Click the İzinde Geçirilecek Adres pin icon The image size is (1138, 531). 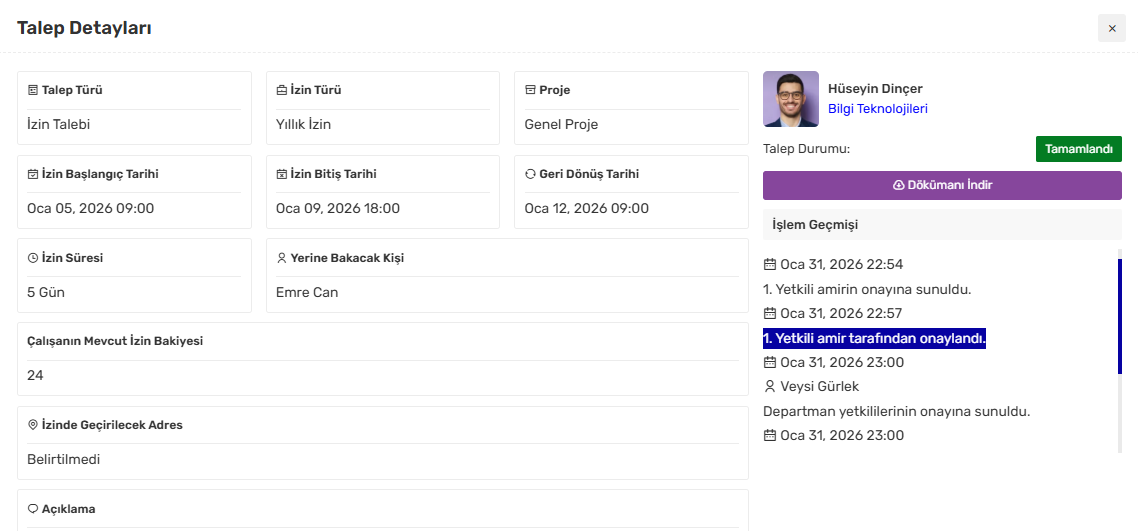tap(33, 425)
